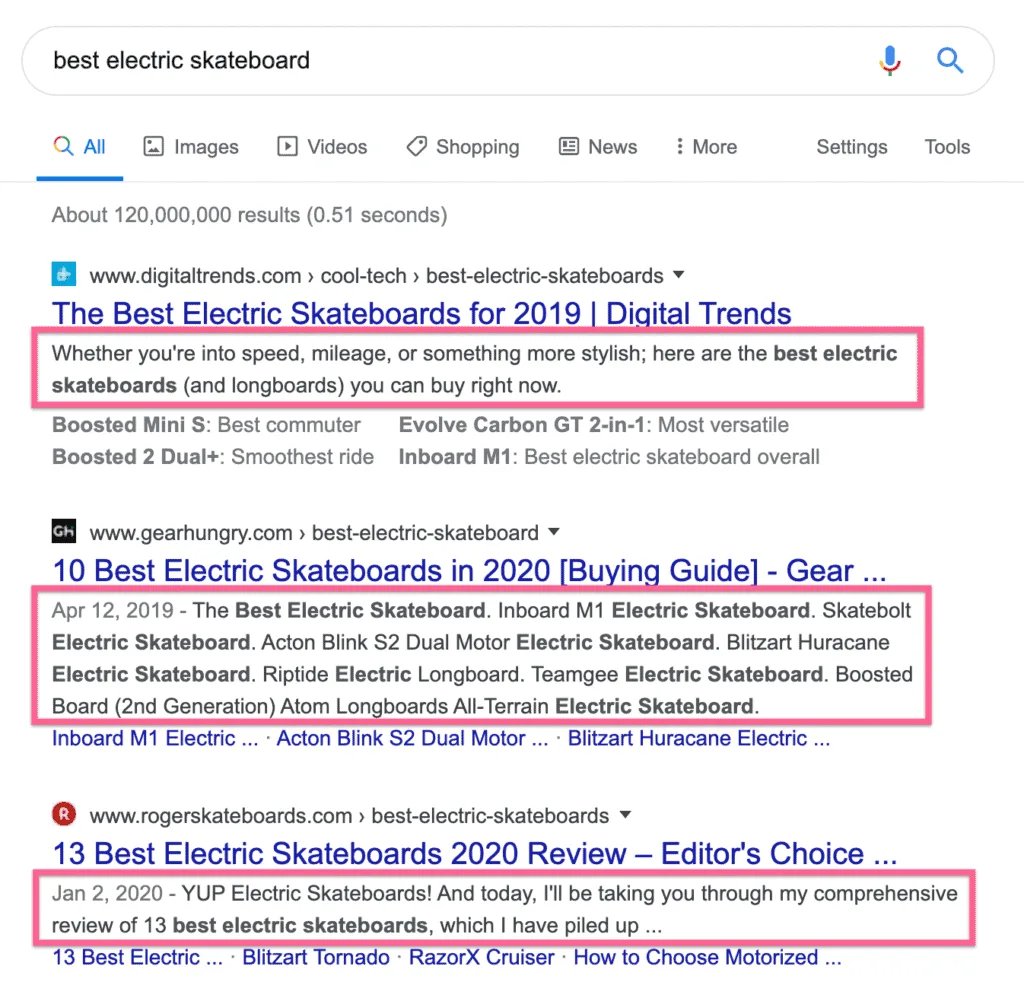Click the Gear Hungry favicon
The width and height of the screenshot is (1024, 1001).
click(64, 532)
